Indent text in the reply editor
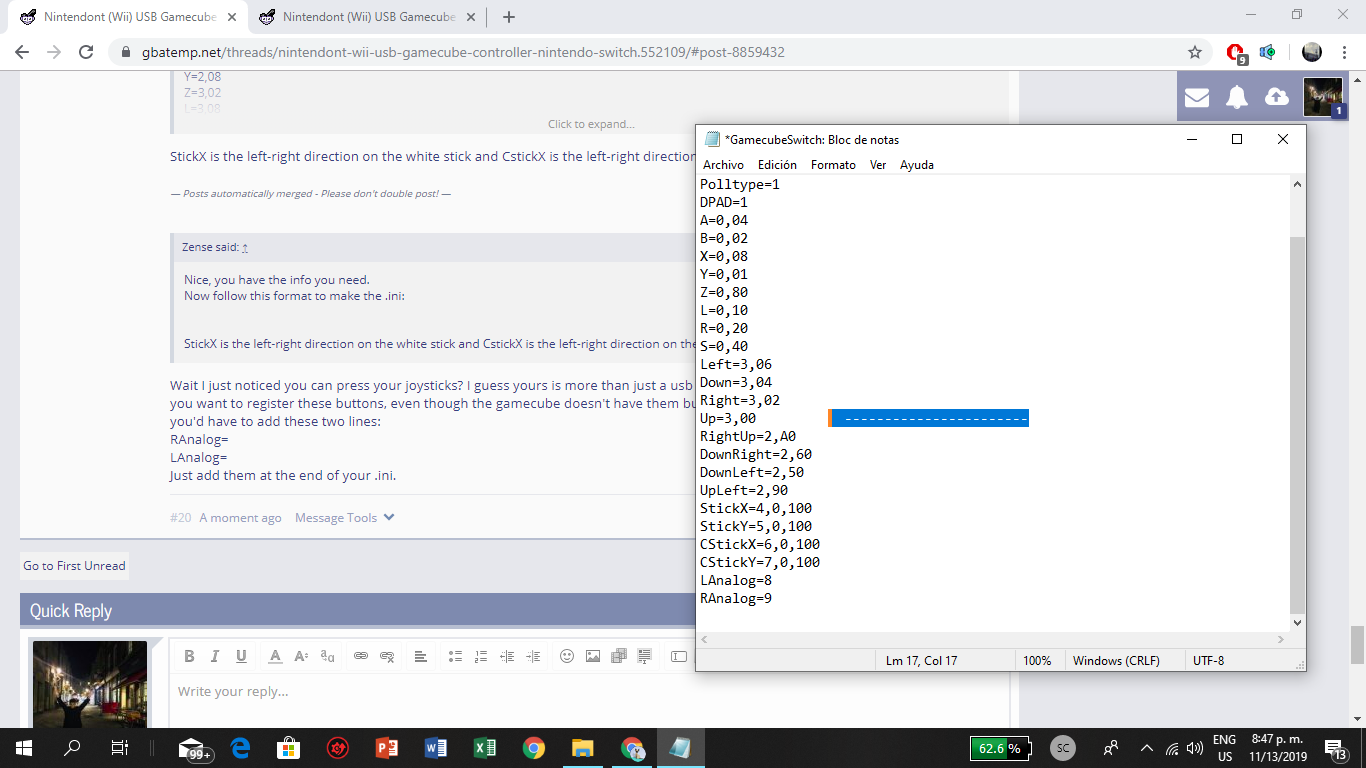This screenshot has height=768, width=1366. coord(533,656)
